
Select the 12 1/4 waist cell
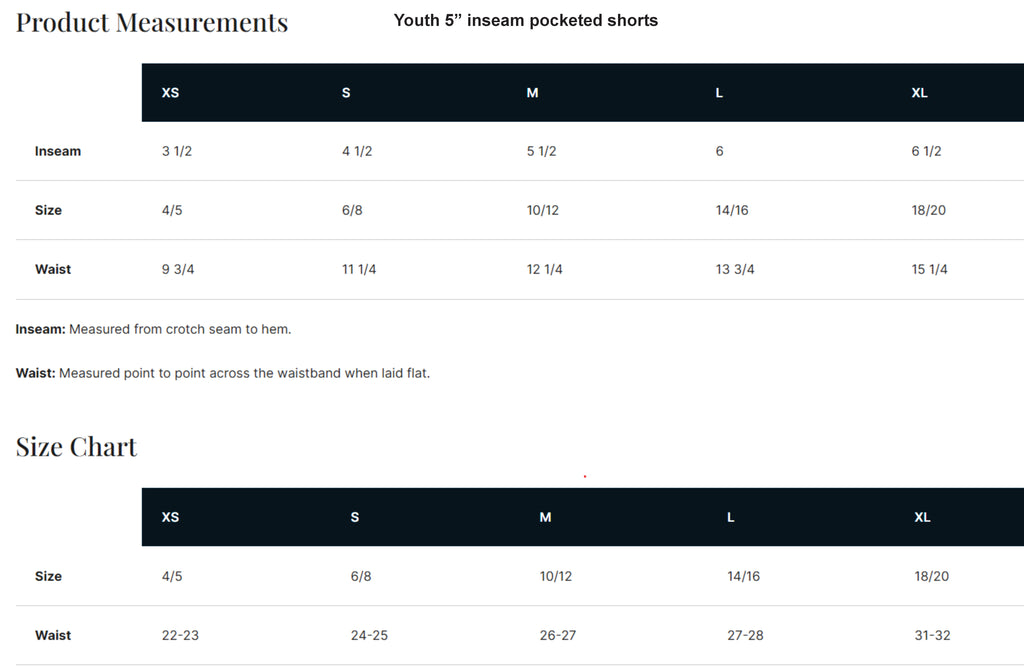click(x=545, y=269)
